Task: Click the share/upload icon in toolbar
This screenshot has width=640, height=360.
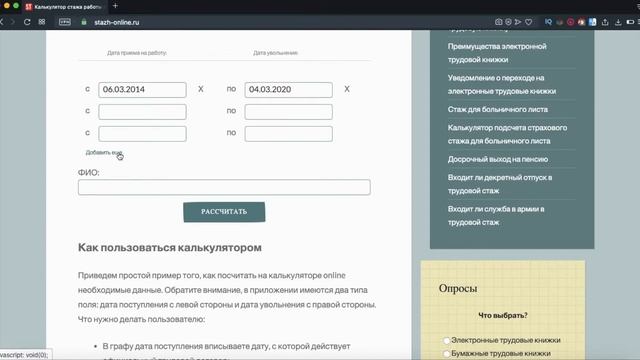Action: [x=605, y=22]
